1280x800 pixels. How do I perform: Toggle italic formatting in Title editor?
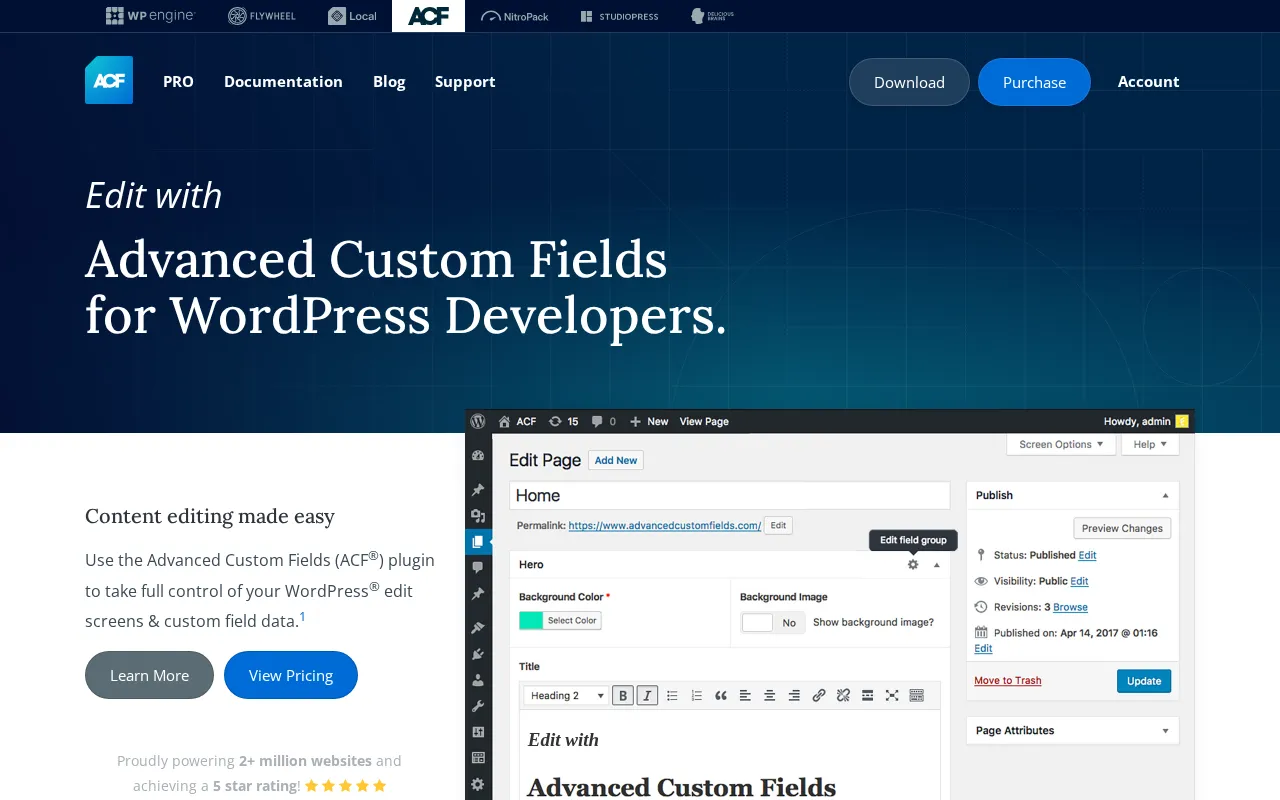point(647,695)
